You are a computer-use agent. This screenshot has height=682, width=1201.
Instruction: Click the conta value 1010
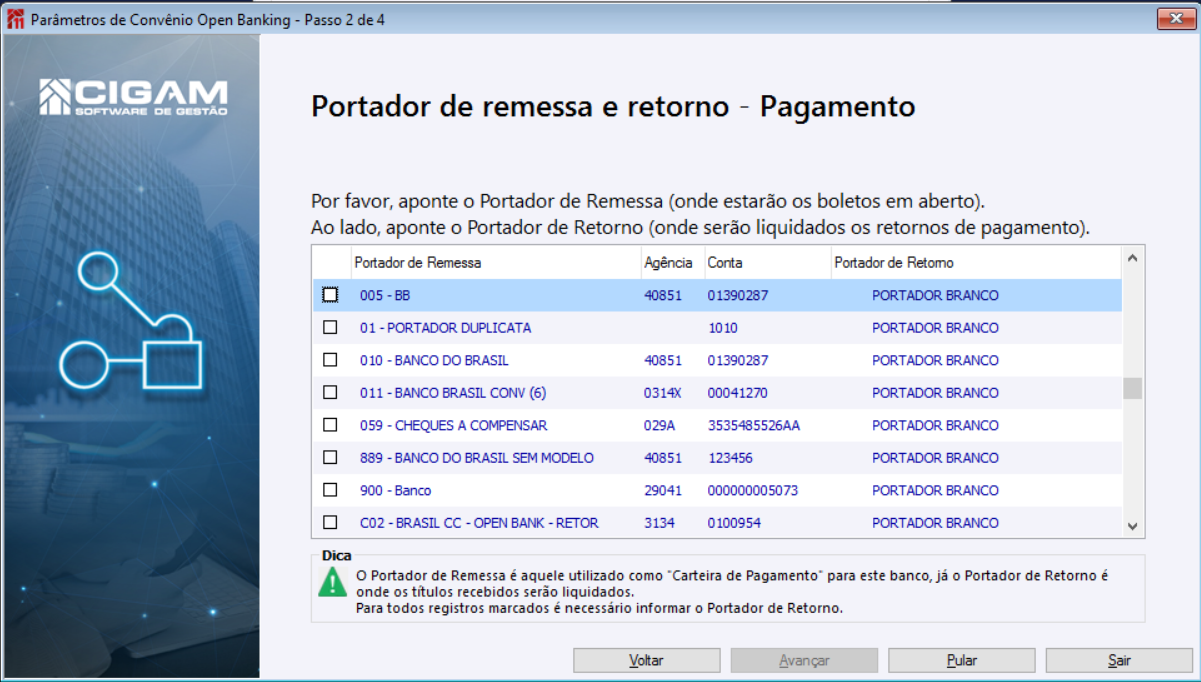coord(723,328)
